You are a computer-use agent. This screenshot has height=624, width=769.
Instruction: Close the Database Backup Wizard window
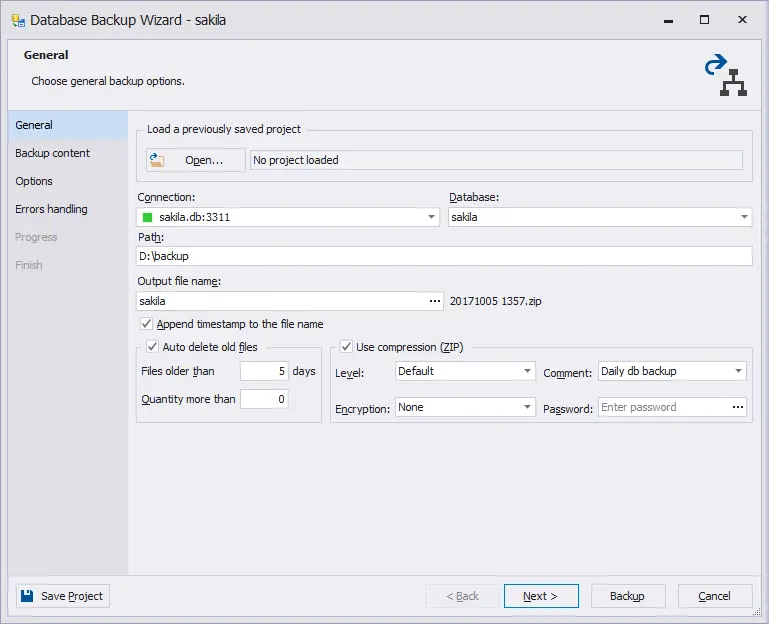tap(742, 20)
